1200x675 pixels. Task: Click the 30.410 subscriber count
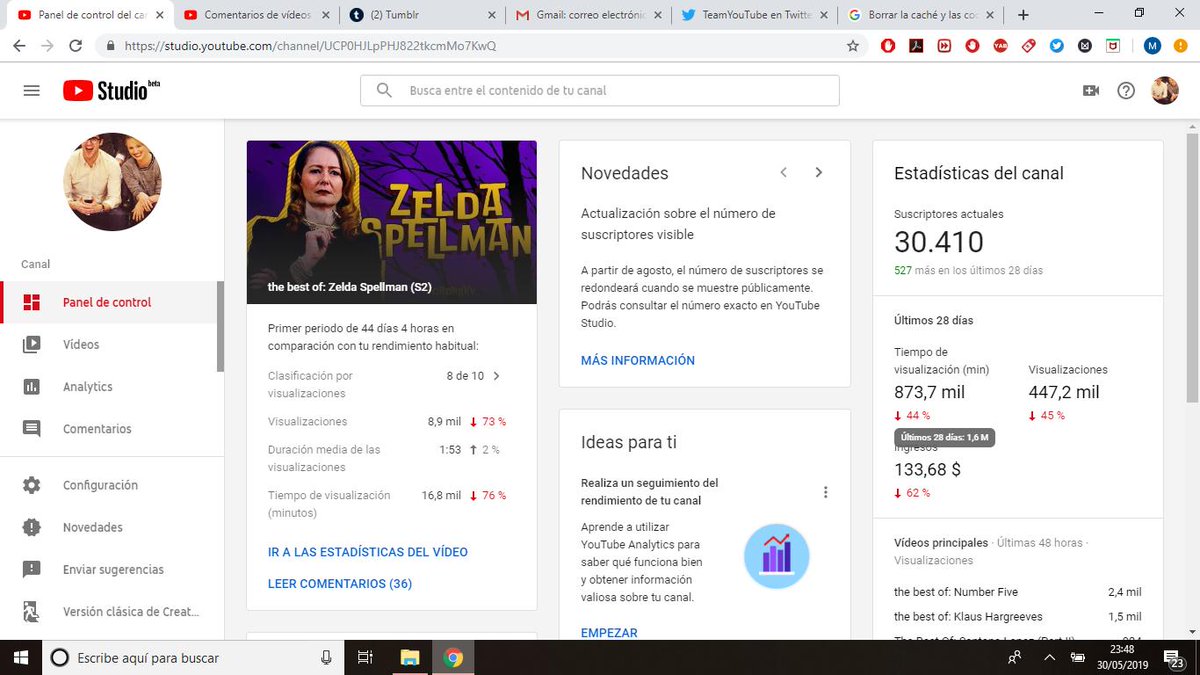938,242
